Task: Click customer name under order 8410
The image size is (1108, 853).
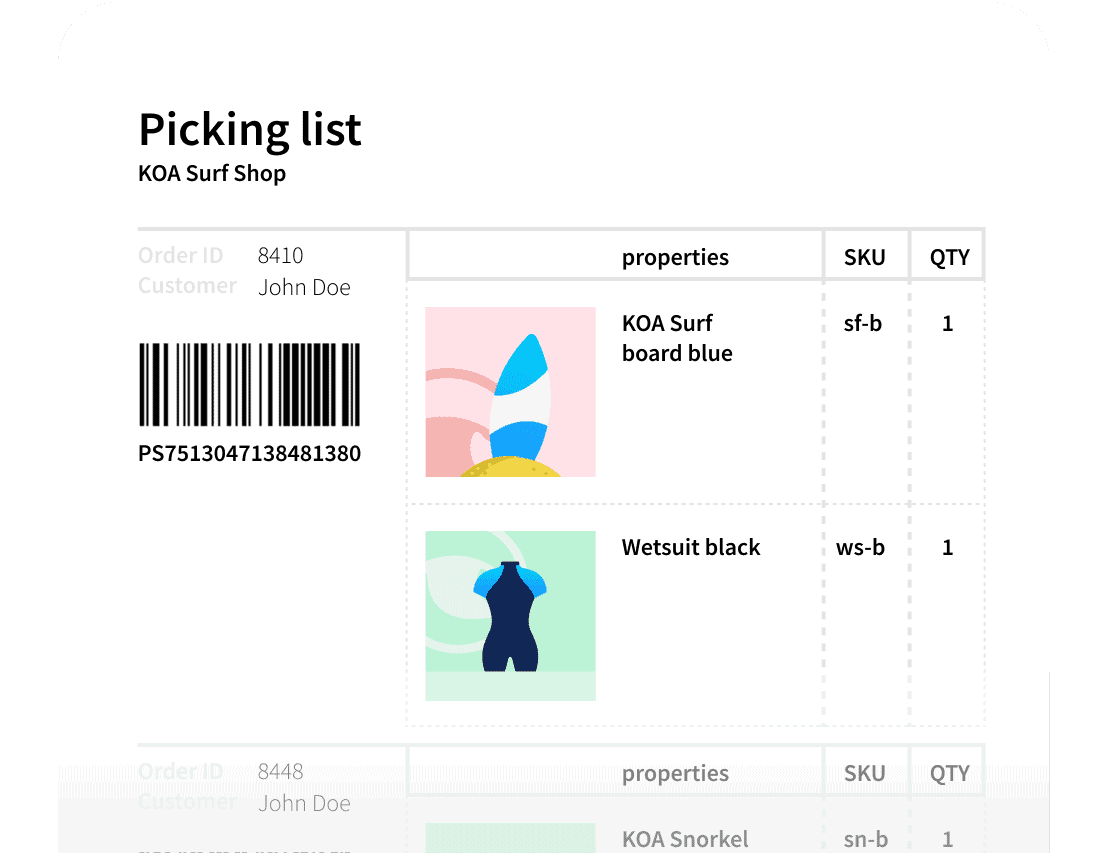Action: point(304,288)
